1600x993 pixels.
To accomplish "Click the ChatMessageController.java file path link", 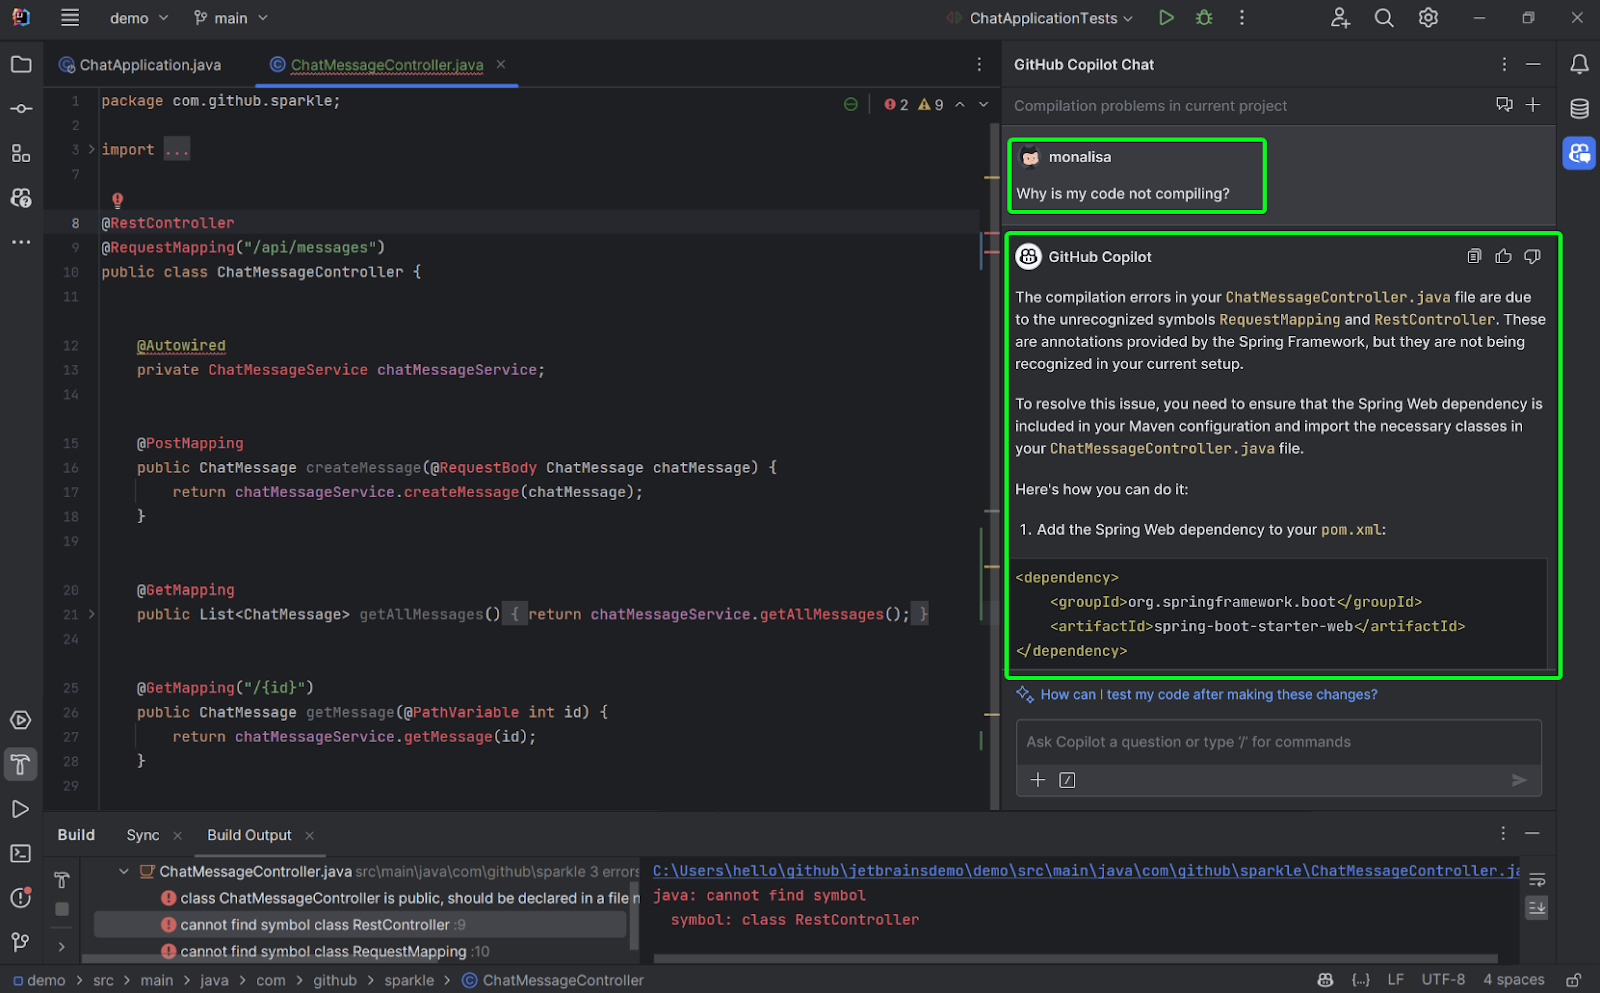I will pos(1085,871).
